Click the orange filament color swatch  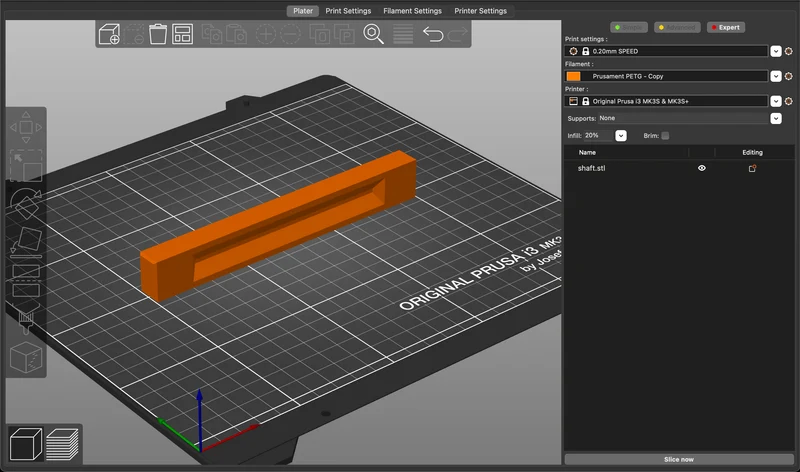(573, 76)
